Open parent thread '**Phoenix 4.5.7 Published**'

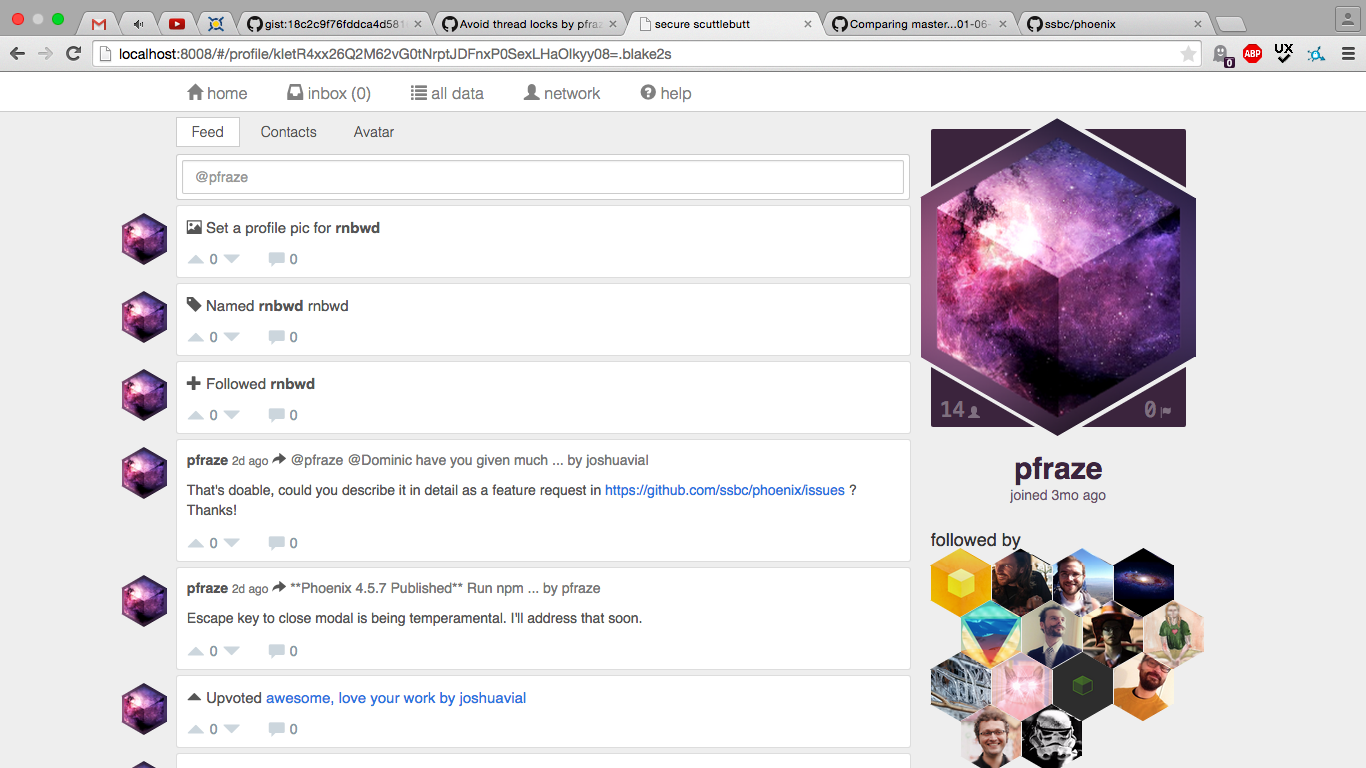click(x=445, y=588)
